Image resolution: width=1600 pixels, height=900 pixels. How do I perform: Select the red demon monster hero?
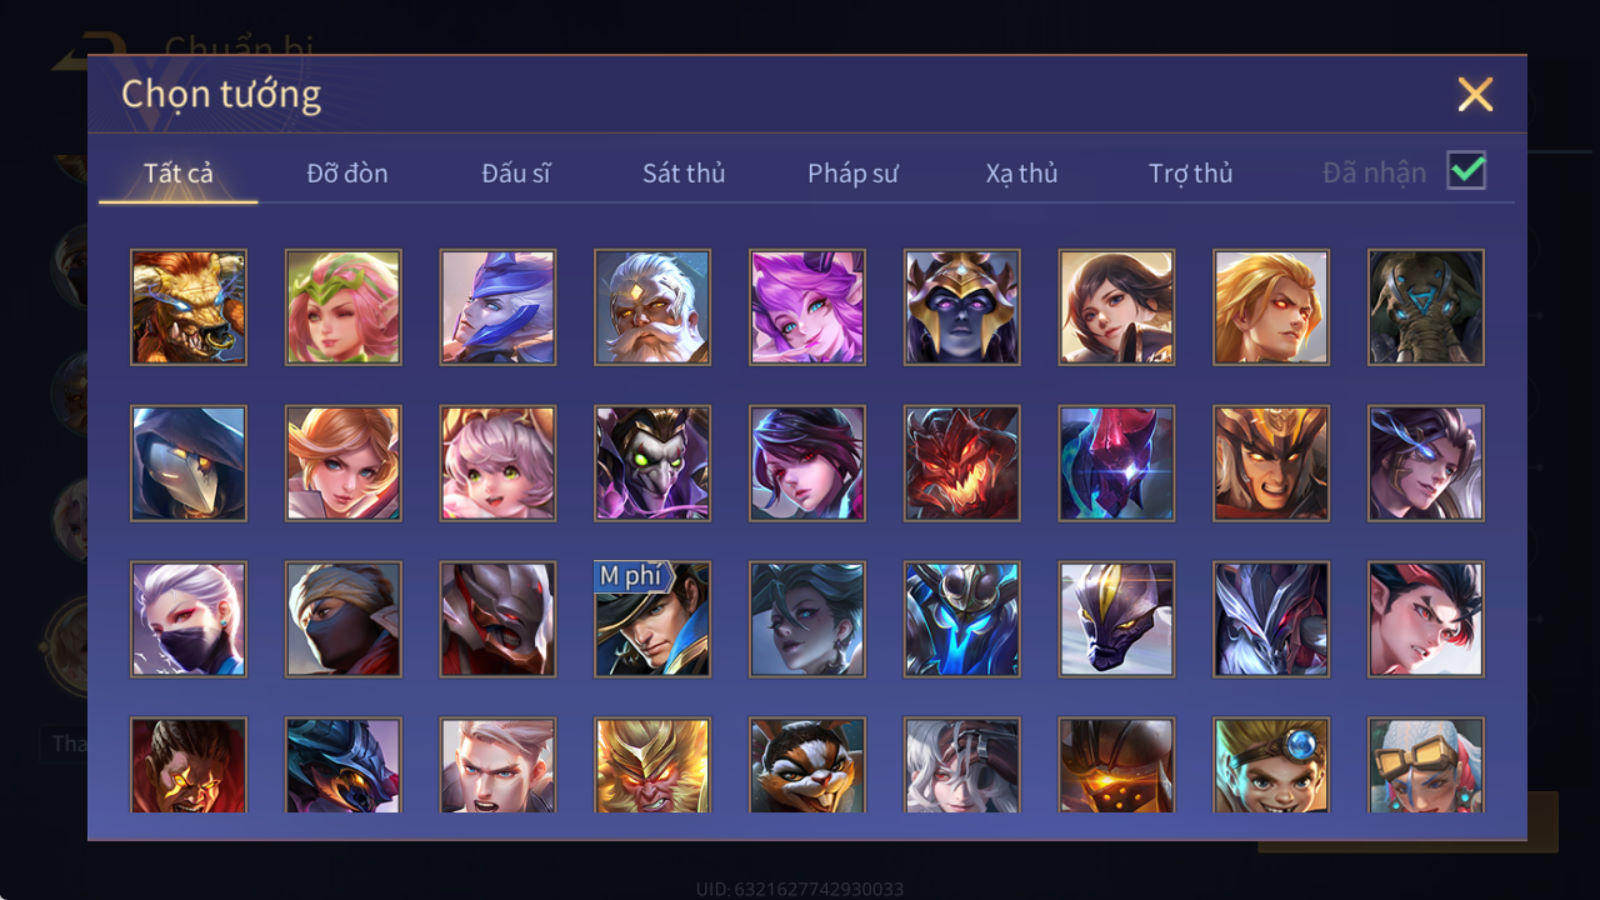(961, 463)
